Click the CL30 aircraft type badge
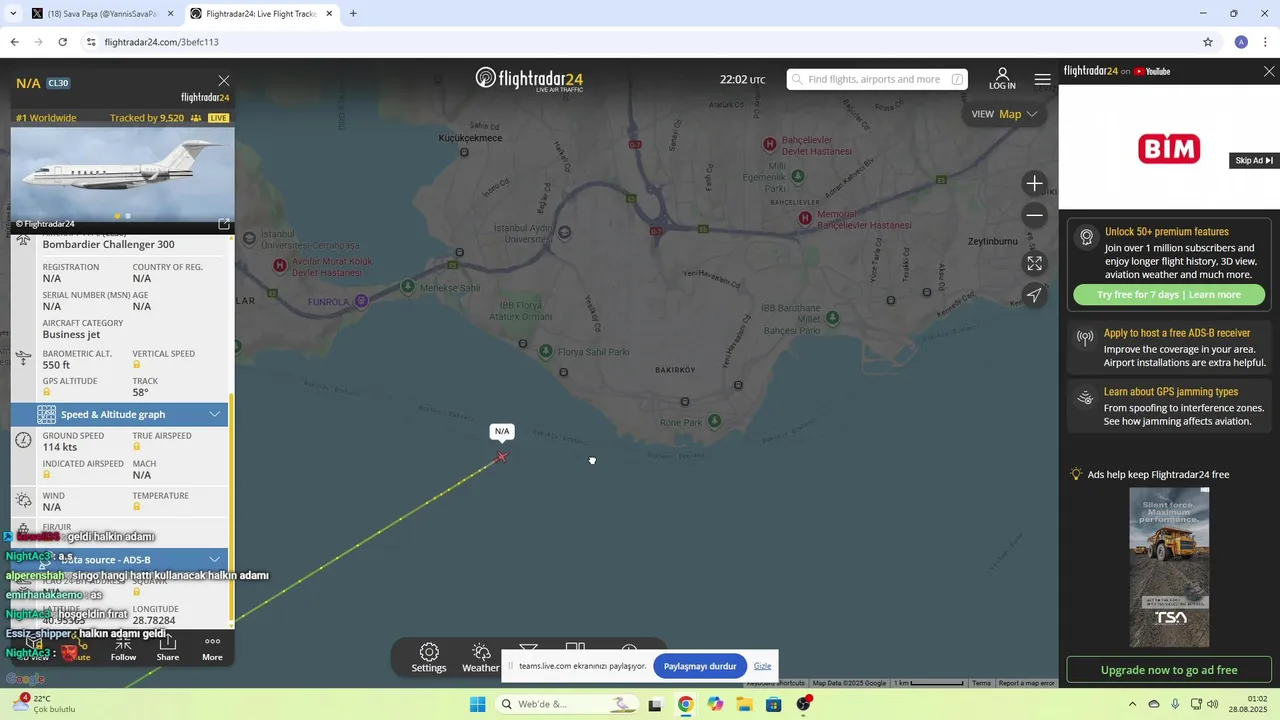The height and width of the screenshot is (720, 1280). (58, 83)
